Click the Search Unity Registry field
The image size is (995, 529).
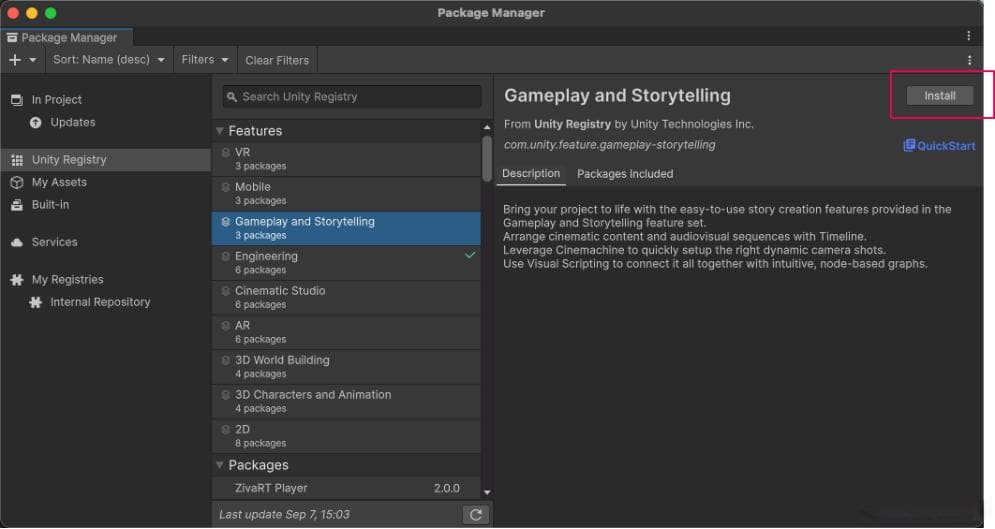352,97
